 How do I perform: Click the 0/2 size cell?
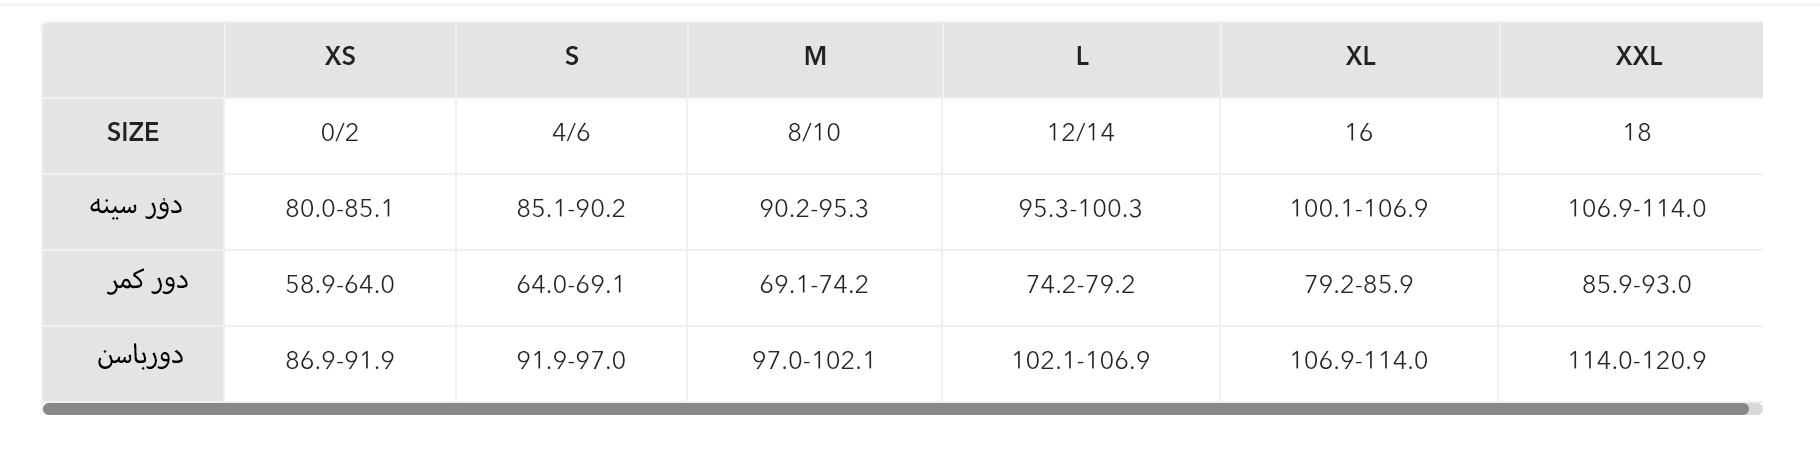click(x=340, y=133)
